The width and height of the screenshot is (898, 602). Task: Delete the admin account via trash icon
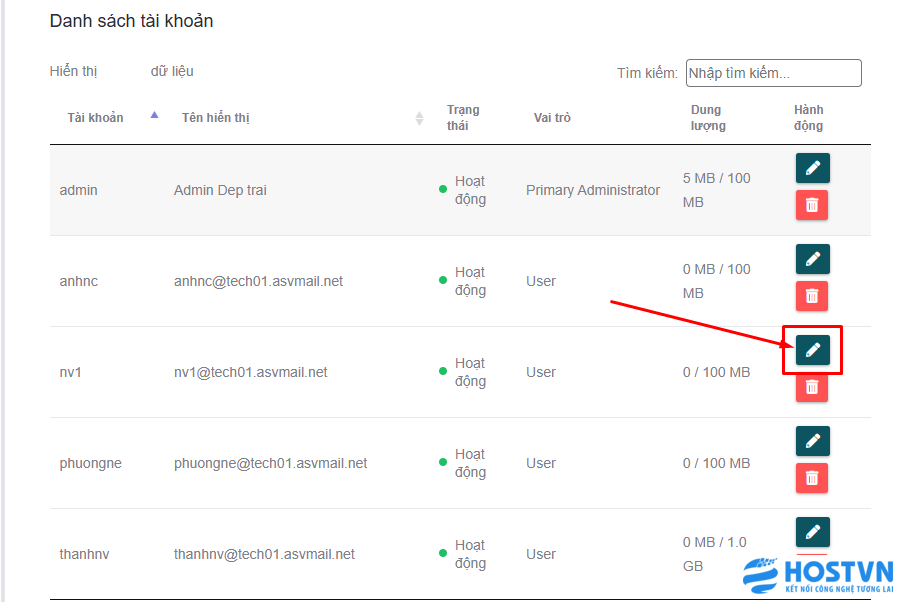tap(812, 205)
